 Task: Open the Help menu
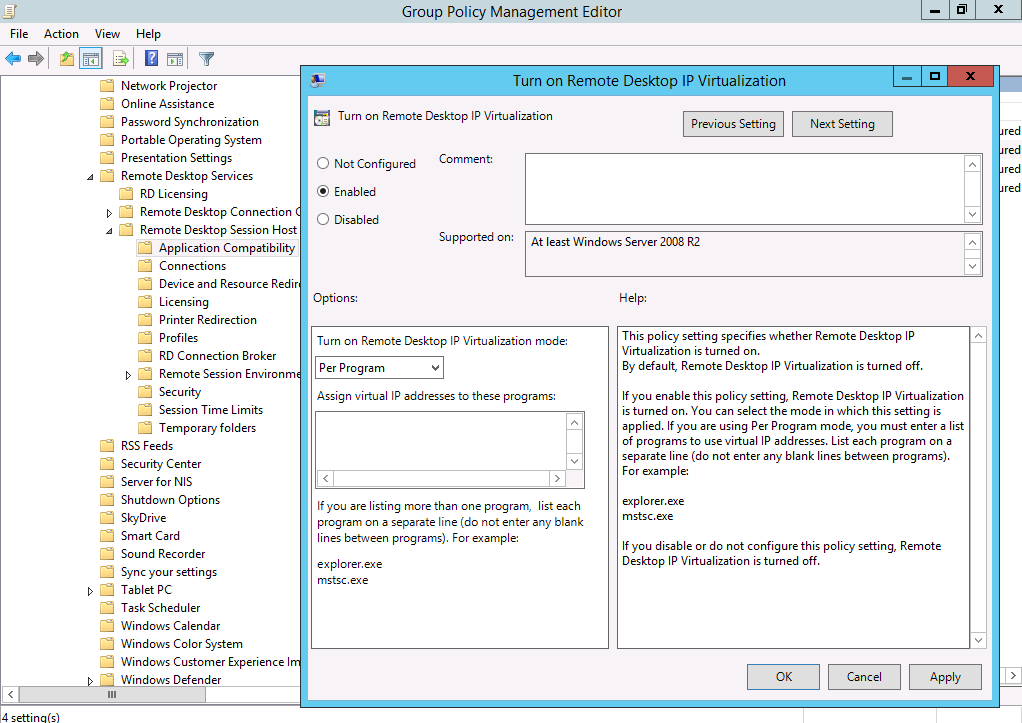tap(148, 34)
